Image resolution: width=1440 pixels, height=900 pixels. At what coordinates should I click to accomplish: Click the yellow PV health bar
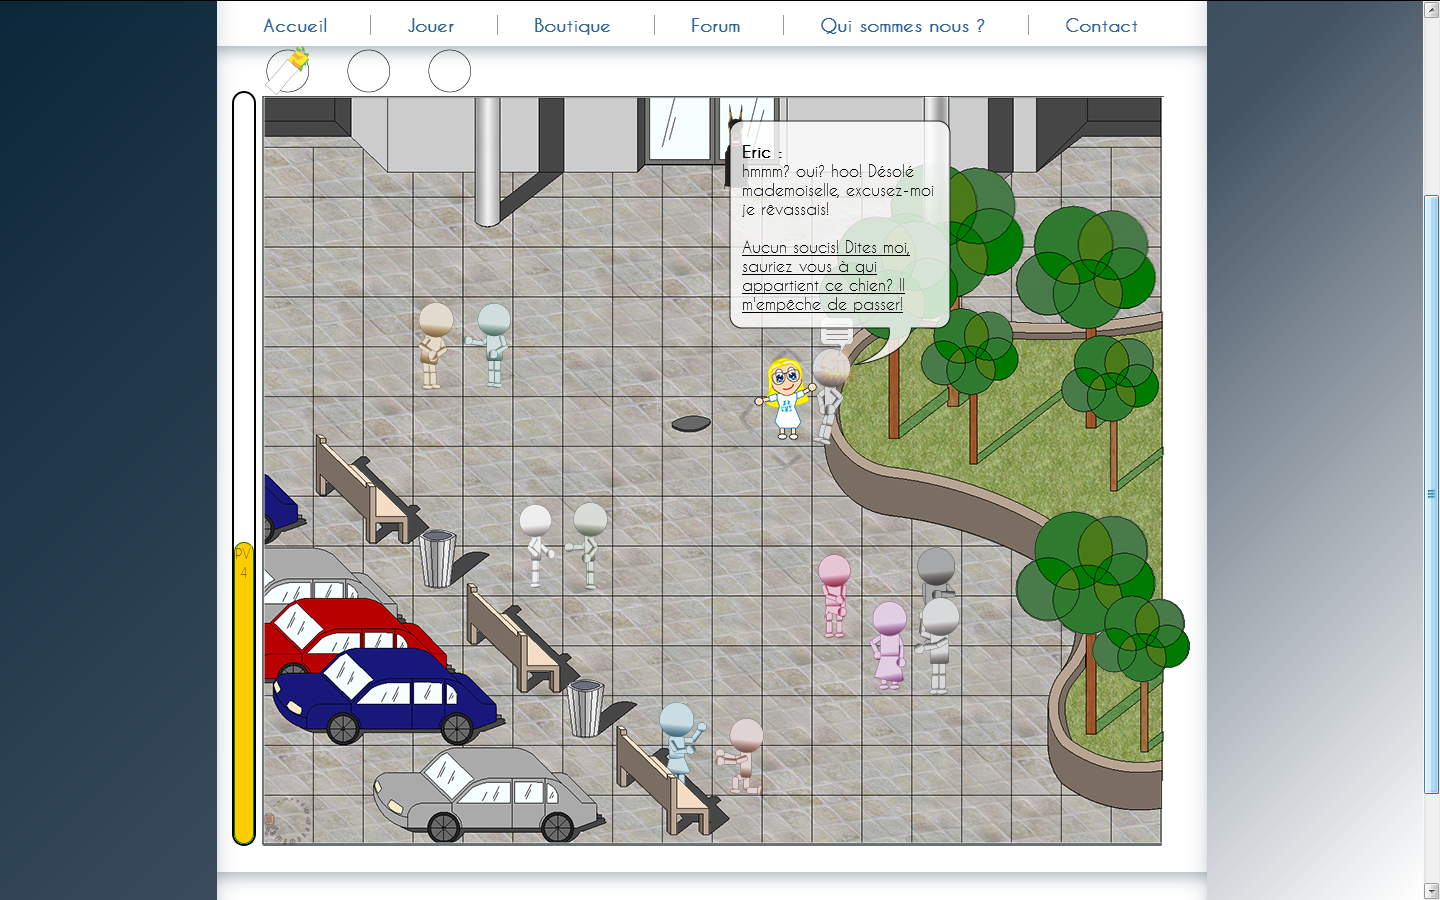pyautogui.click(x=243, y=690)
